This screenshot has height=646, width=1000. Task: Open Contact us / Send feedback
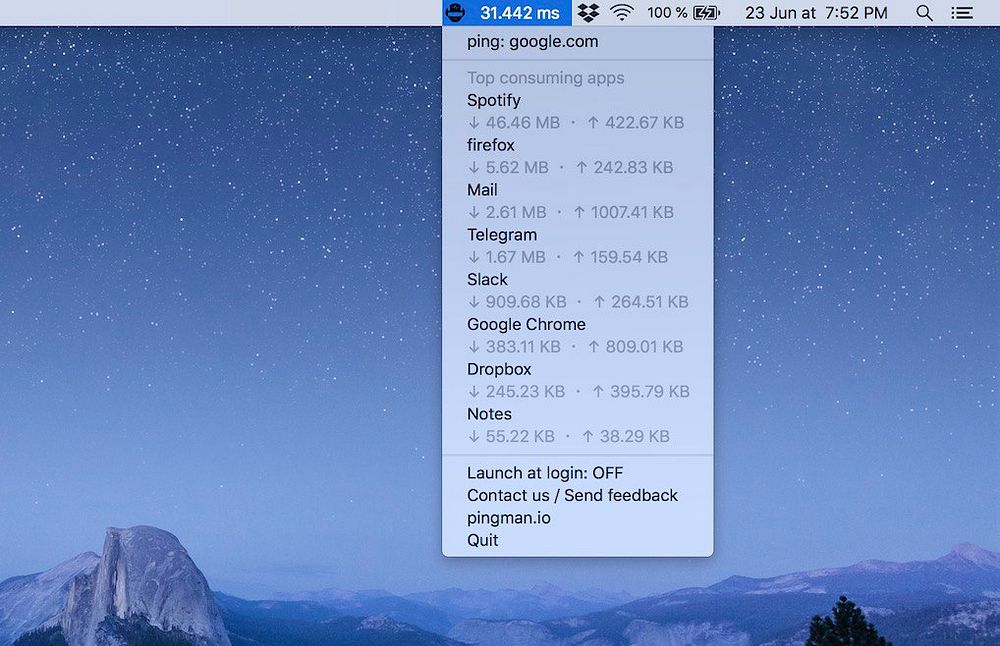click(x=578, y=496)
